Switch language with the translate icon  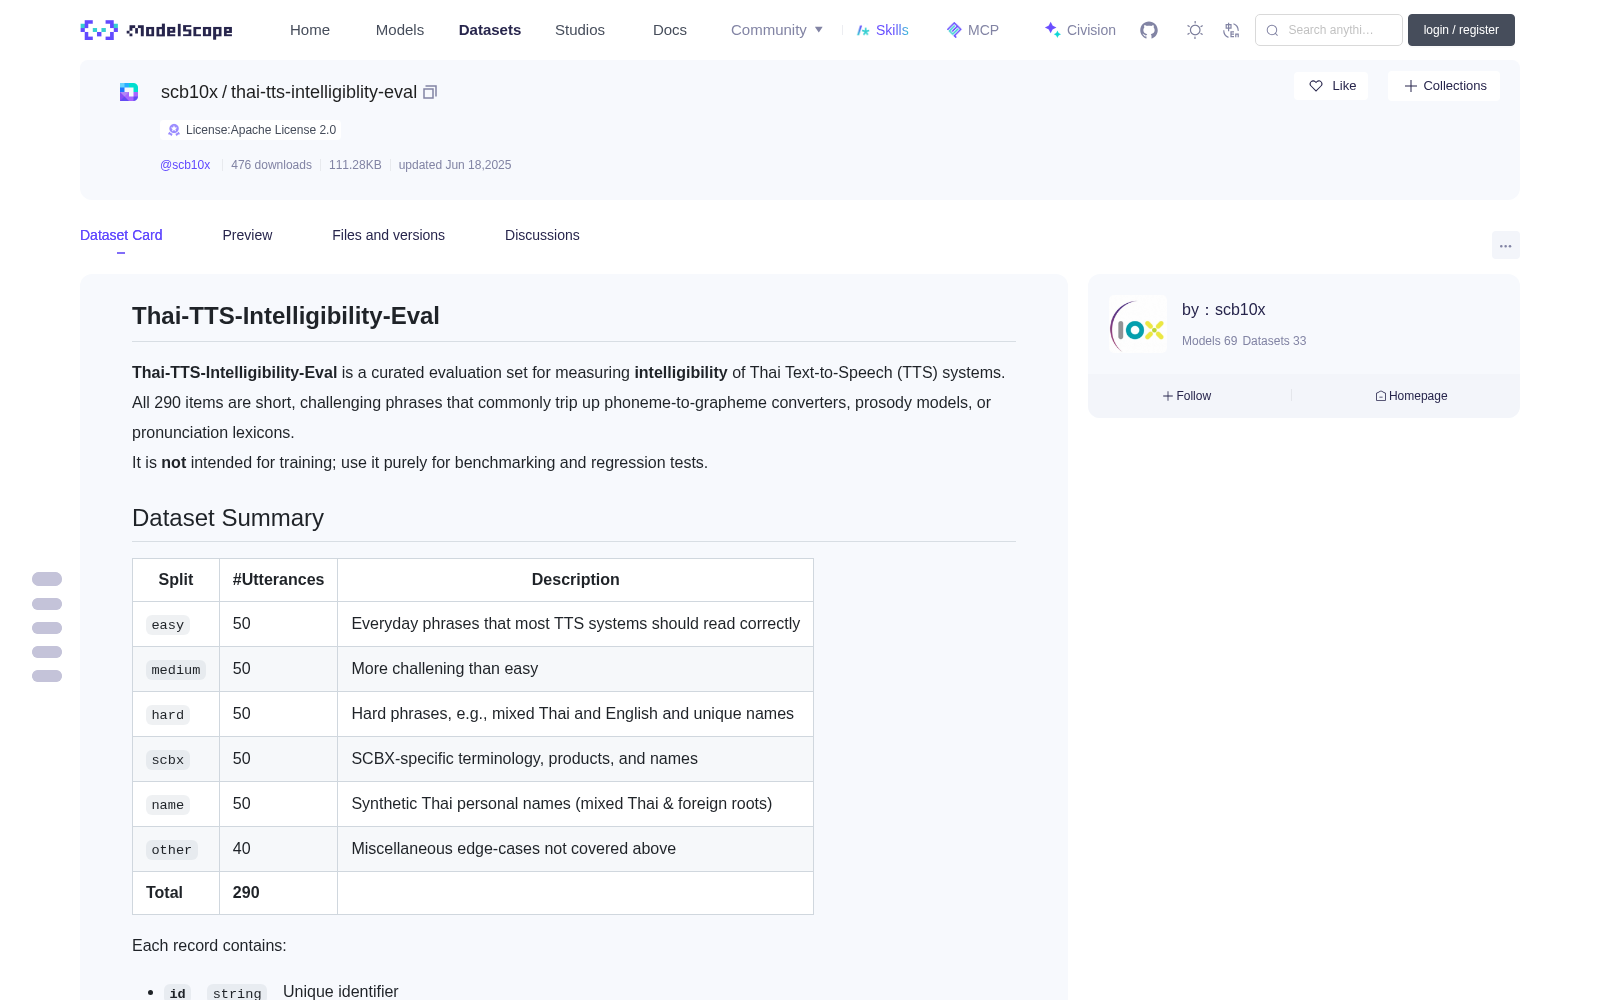click(1232, 30)
